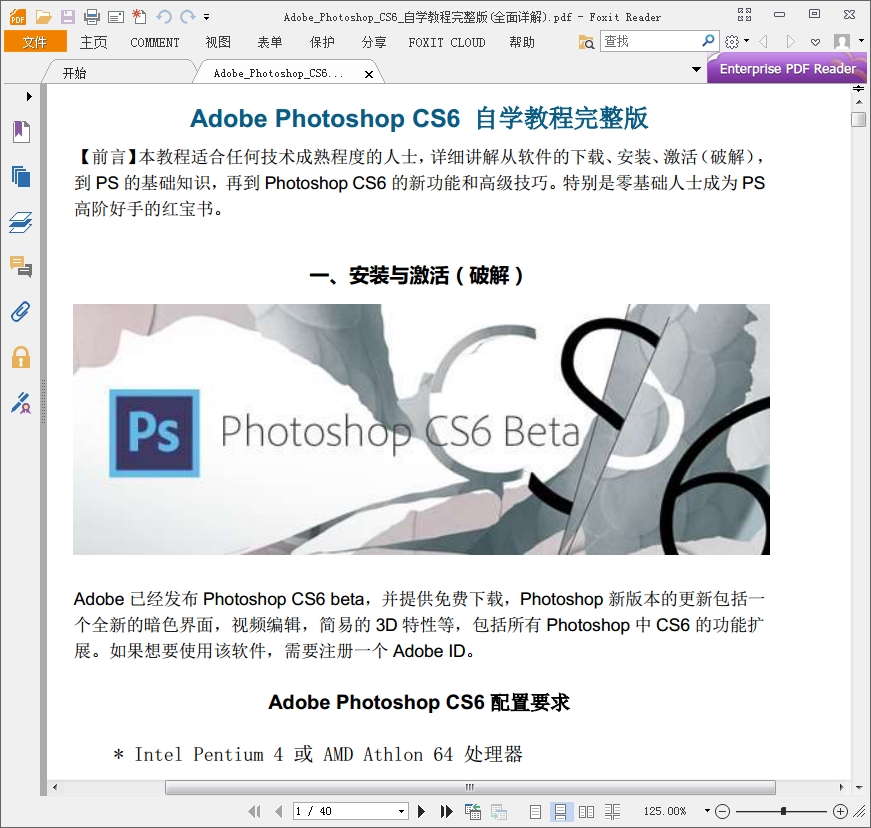Open the 文件 menu

tap(35, 42)
